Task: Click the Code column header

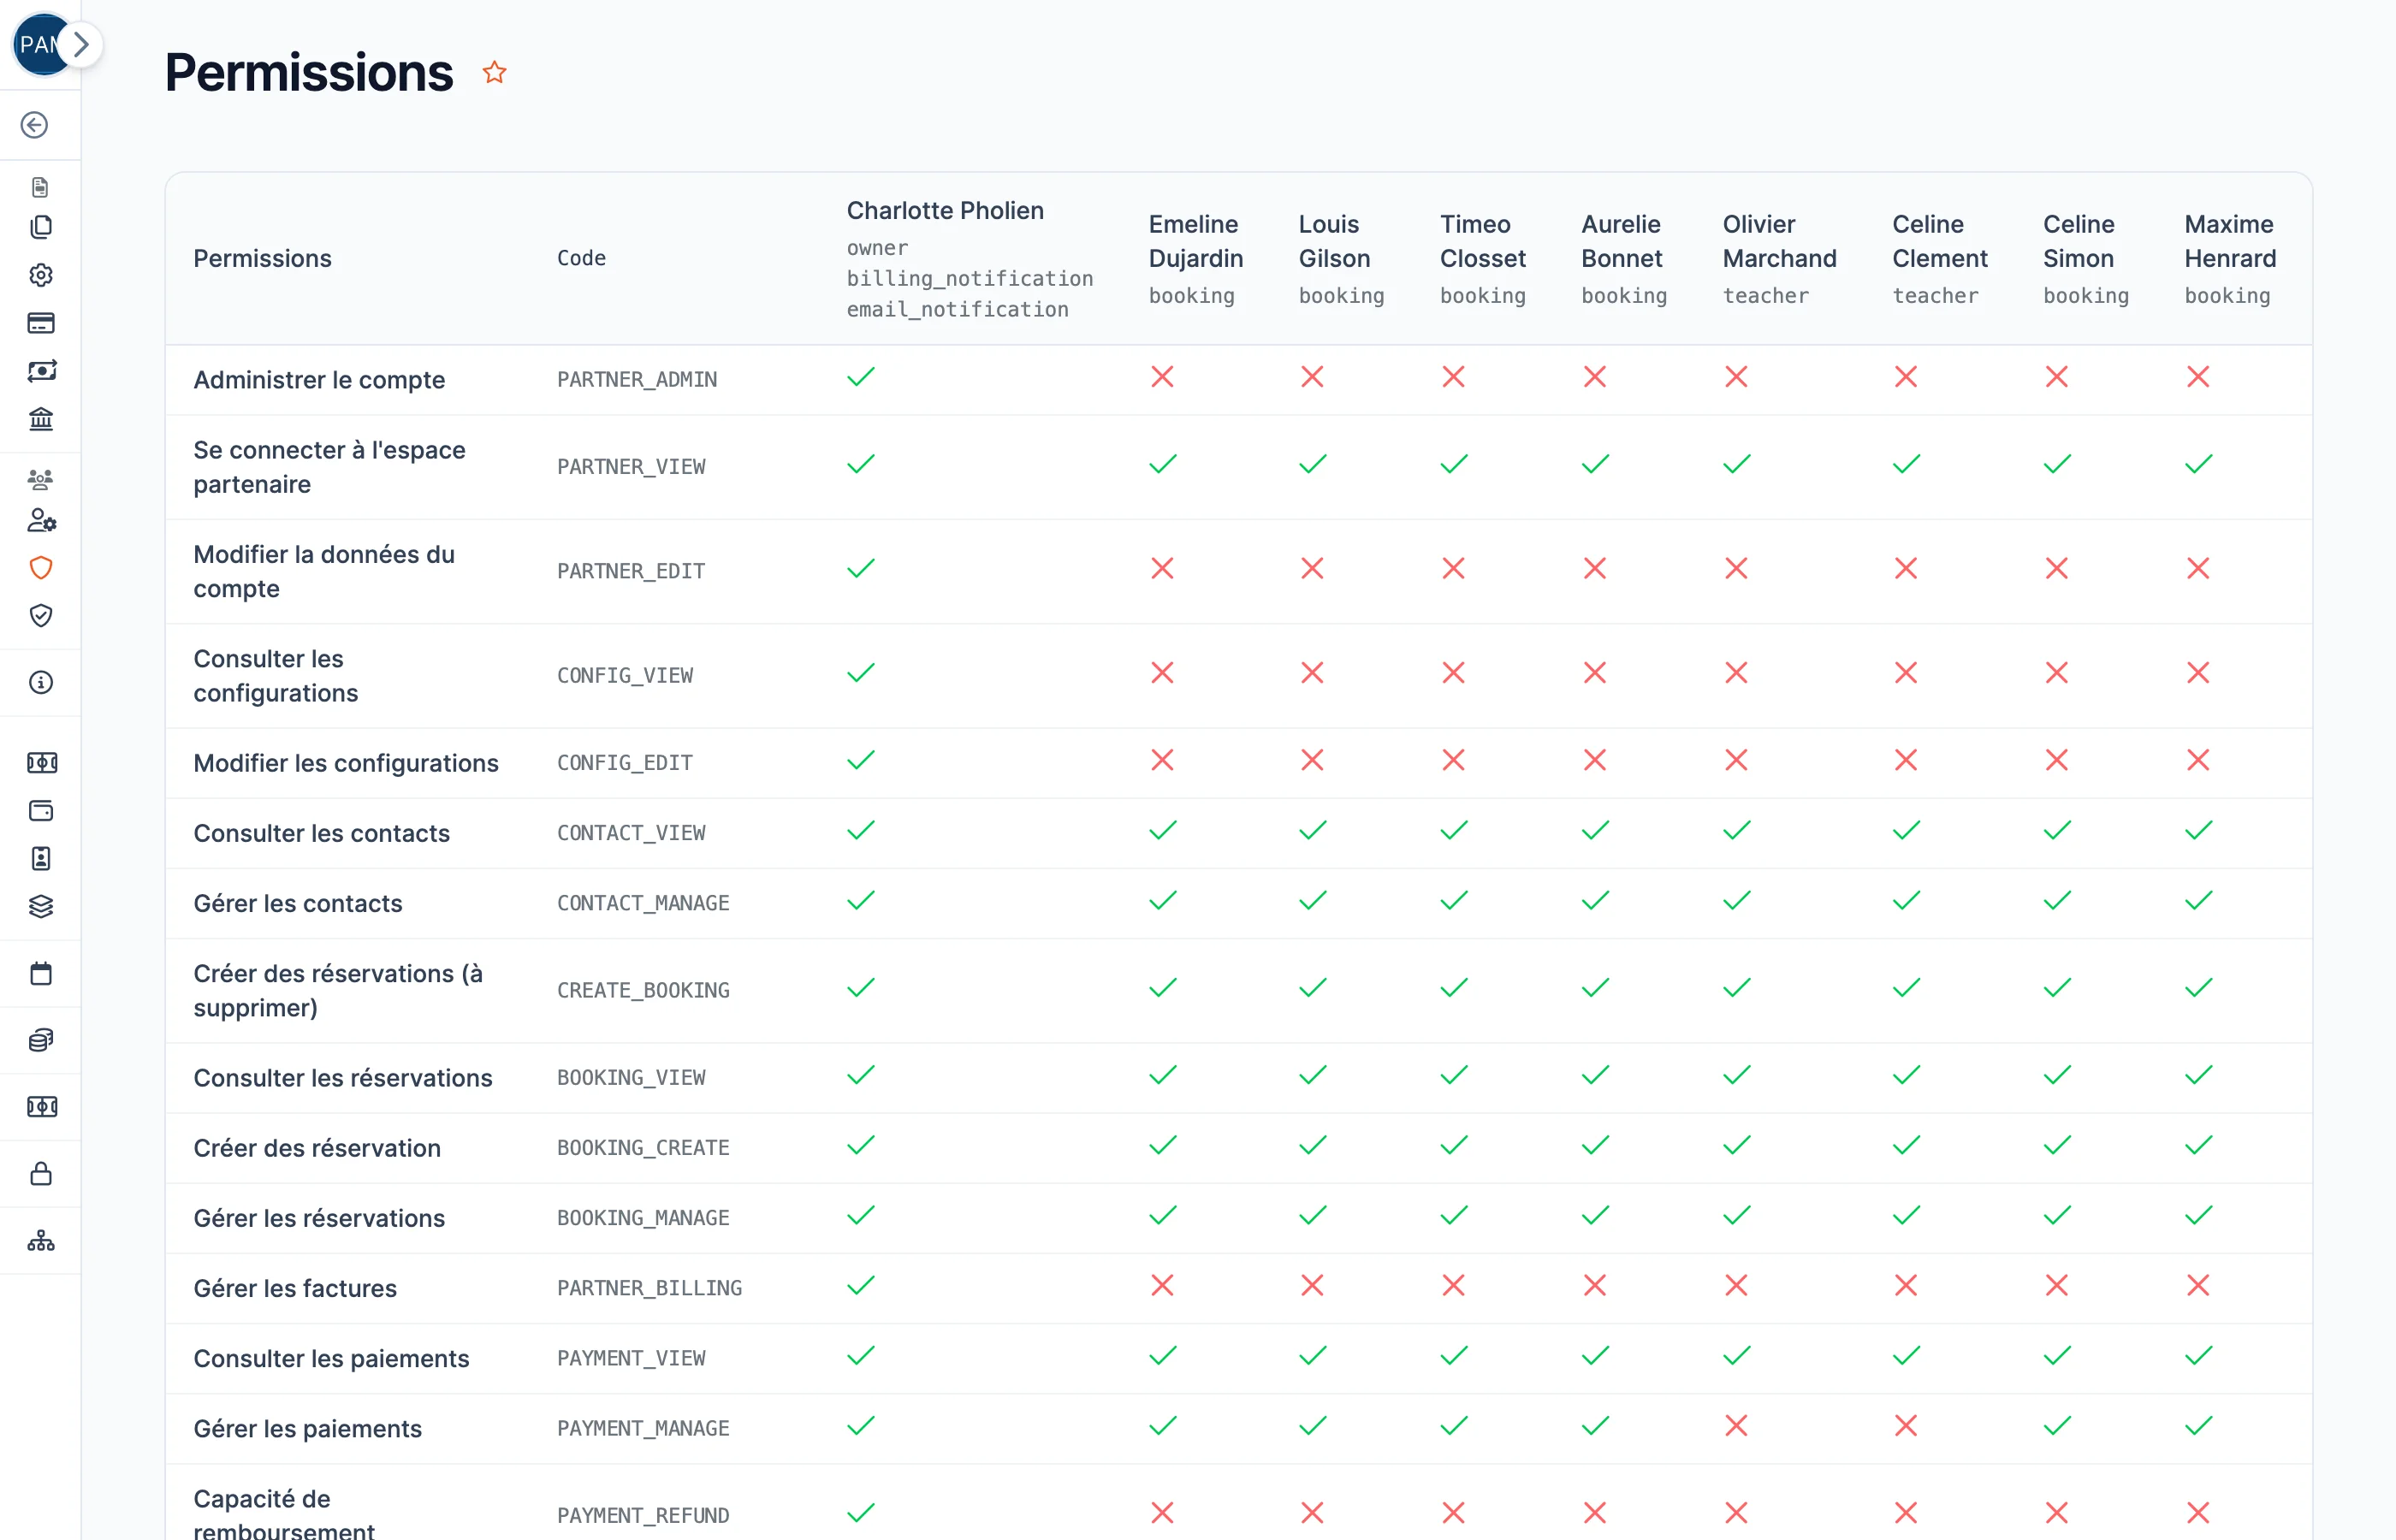Action: [x=581, y=258]
